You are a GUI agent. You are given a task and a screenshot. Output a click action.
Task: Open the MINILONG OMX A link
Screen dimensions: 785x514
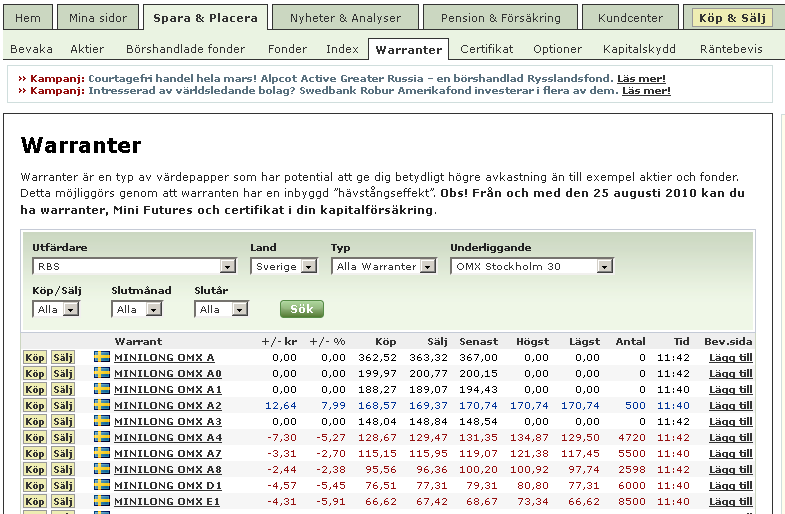[x=164, y=357]
